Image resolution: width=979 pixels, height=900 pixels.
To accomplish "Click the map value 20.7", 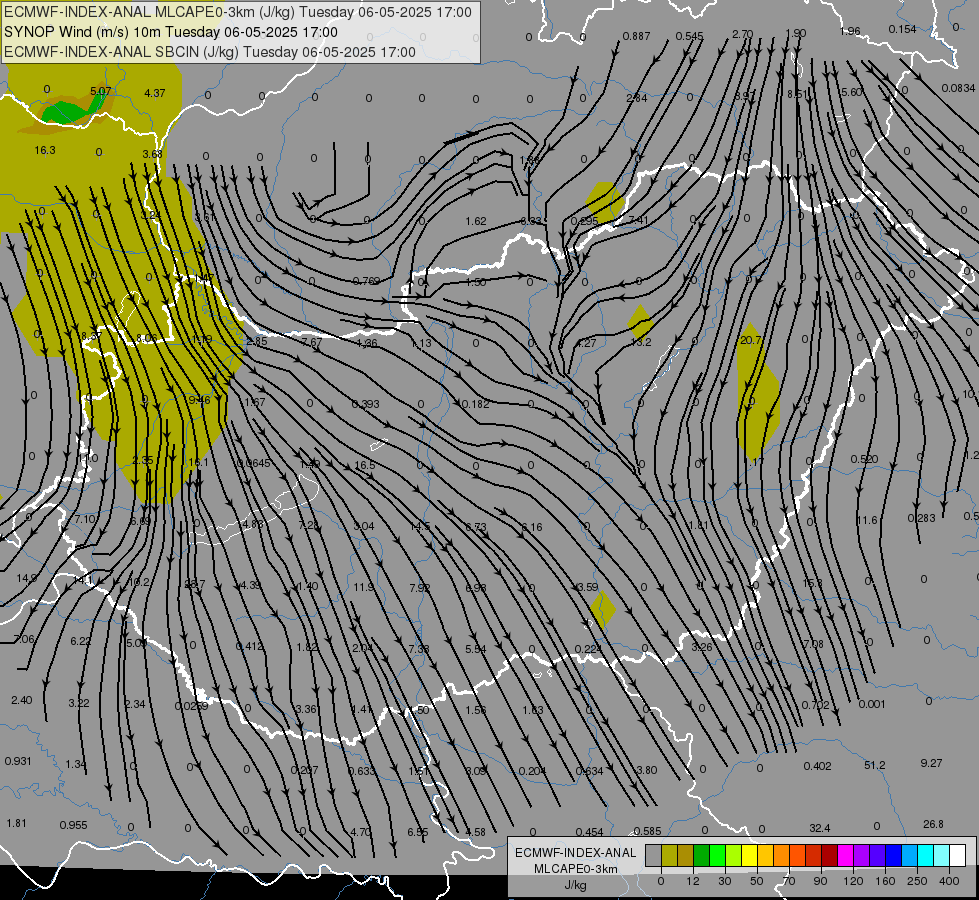I will click(750, 340).
